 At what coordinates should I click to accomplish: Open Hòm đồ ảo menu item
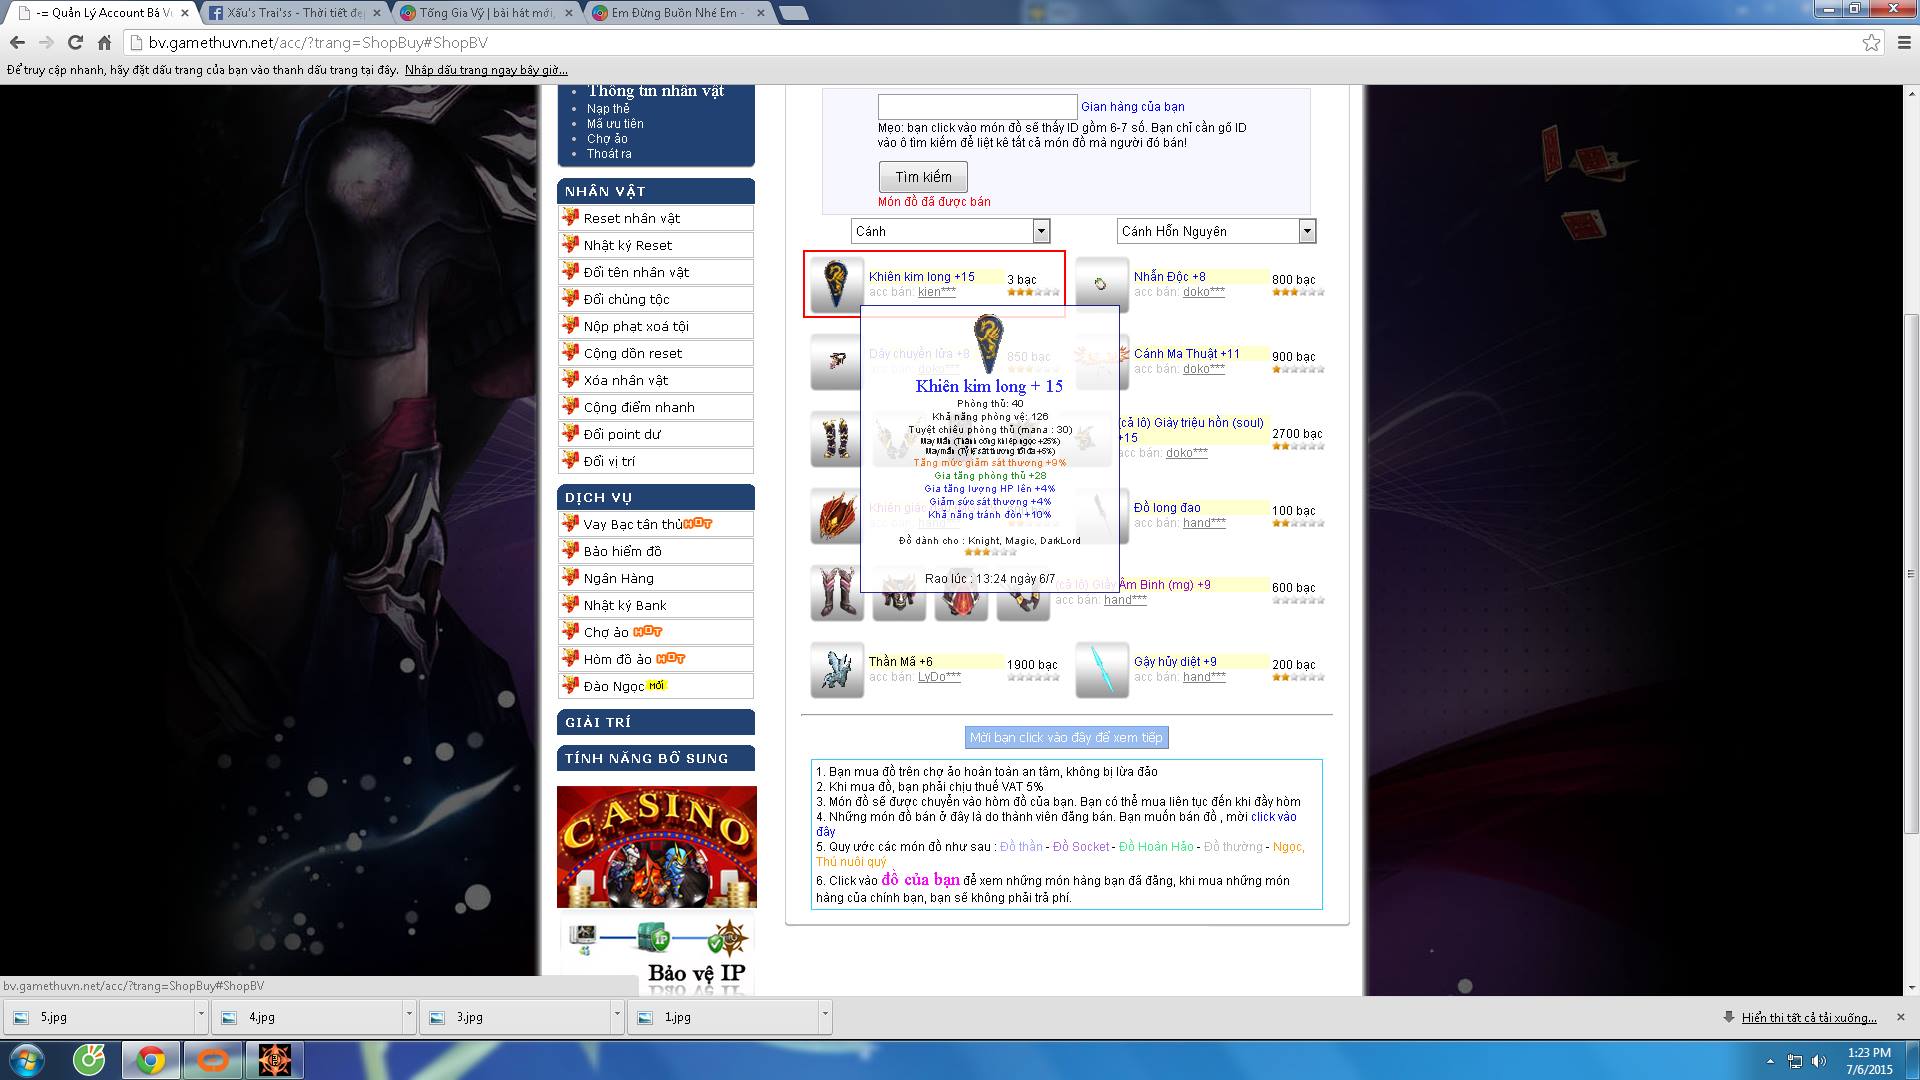coord(656,659)
